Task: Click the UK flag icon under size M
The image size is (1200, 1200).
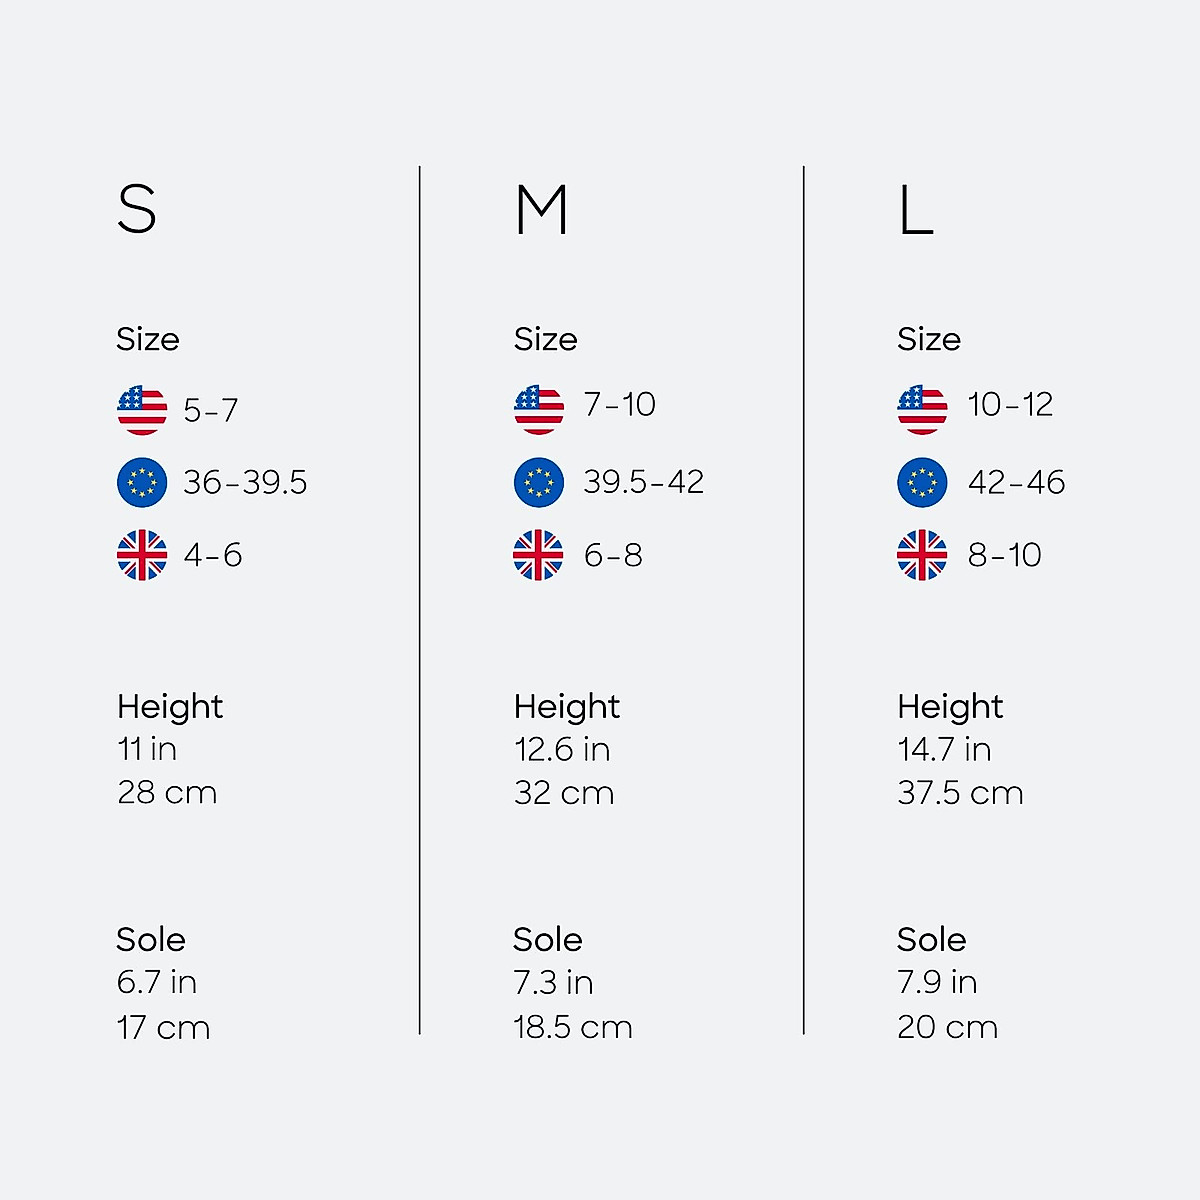Action: point(539,555)
